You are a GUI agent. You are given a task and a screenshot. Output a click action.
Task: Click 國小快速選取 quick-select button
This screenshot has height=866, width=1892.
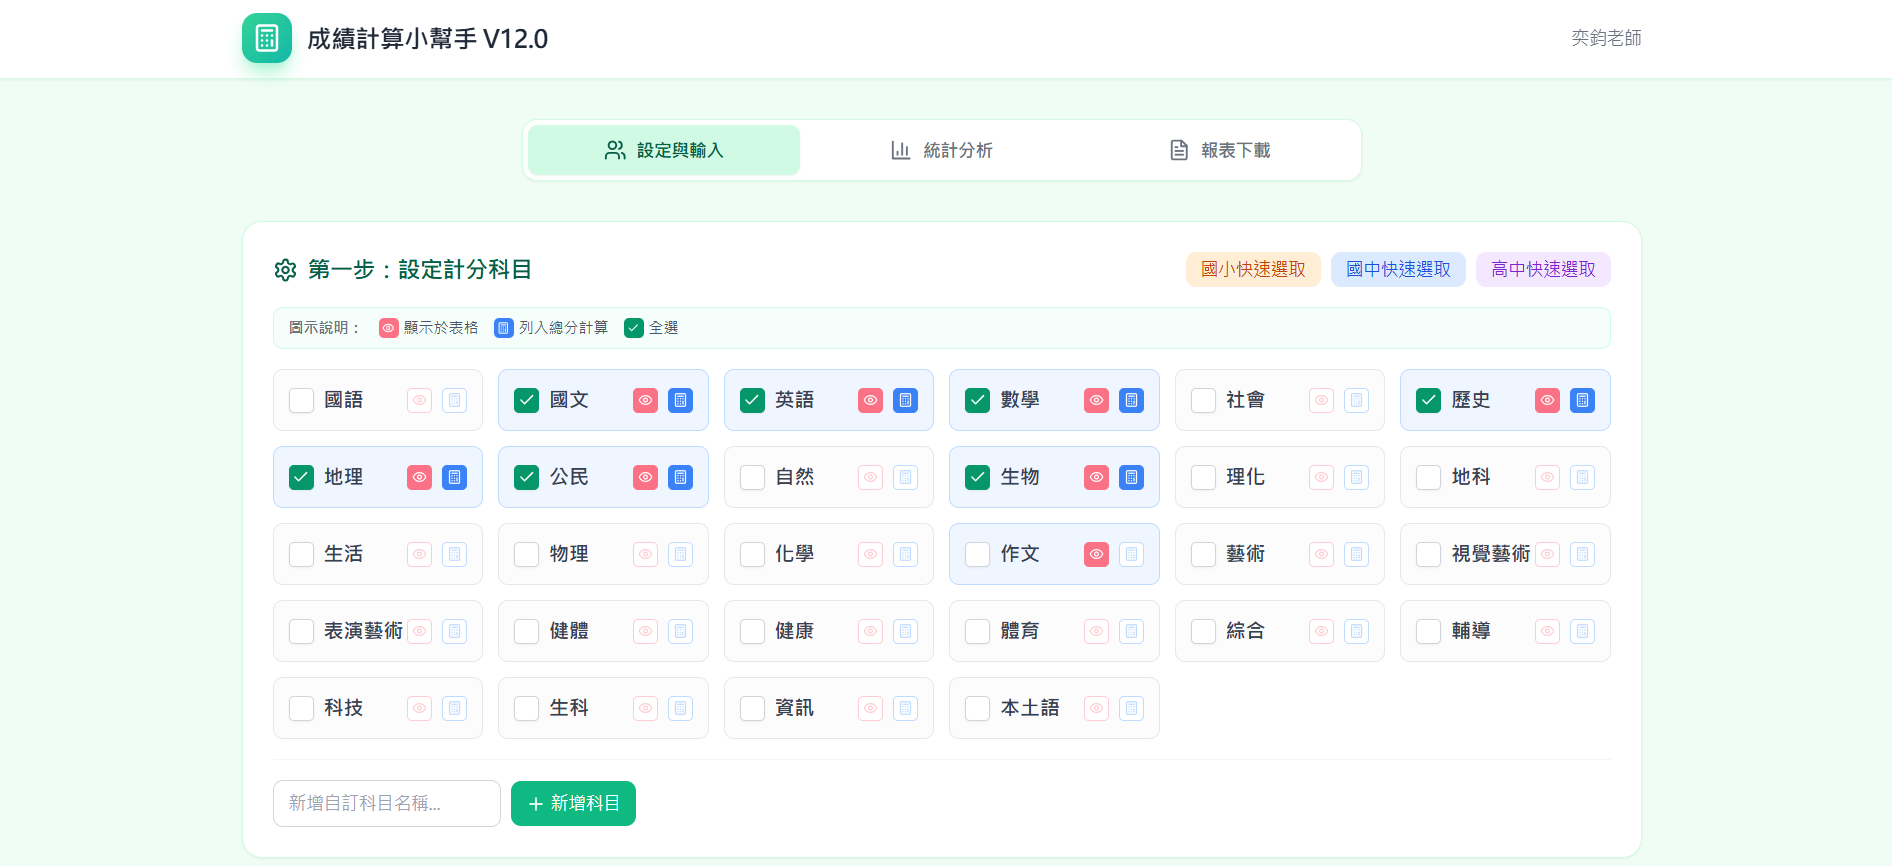click(x=1253, y=269)
